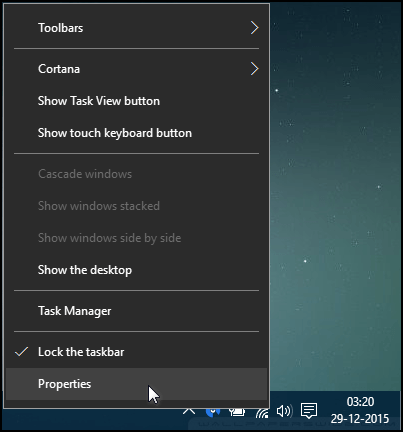Viewport: 403px width, 432px height.
Task: Click the battery power tray icon
Action: 237,412
